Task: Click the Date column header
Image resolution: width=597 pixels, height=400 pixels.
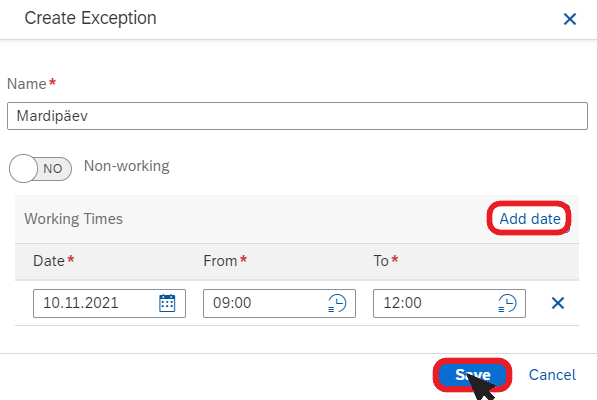Action: pyautogui.click(x=49, y=261)
